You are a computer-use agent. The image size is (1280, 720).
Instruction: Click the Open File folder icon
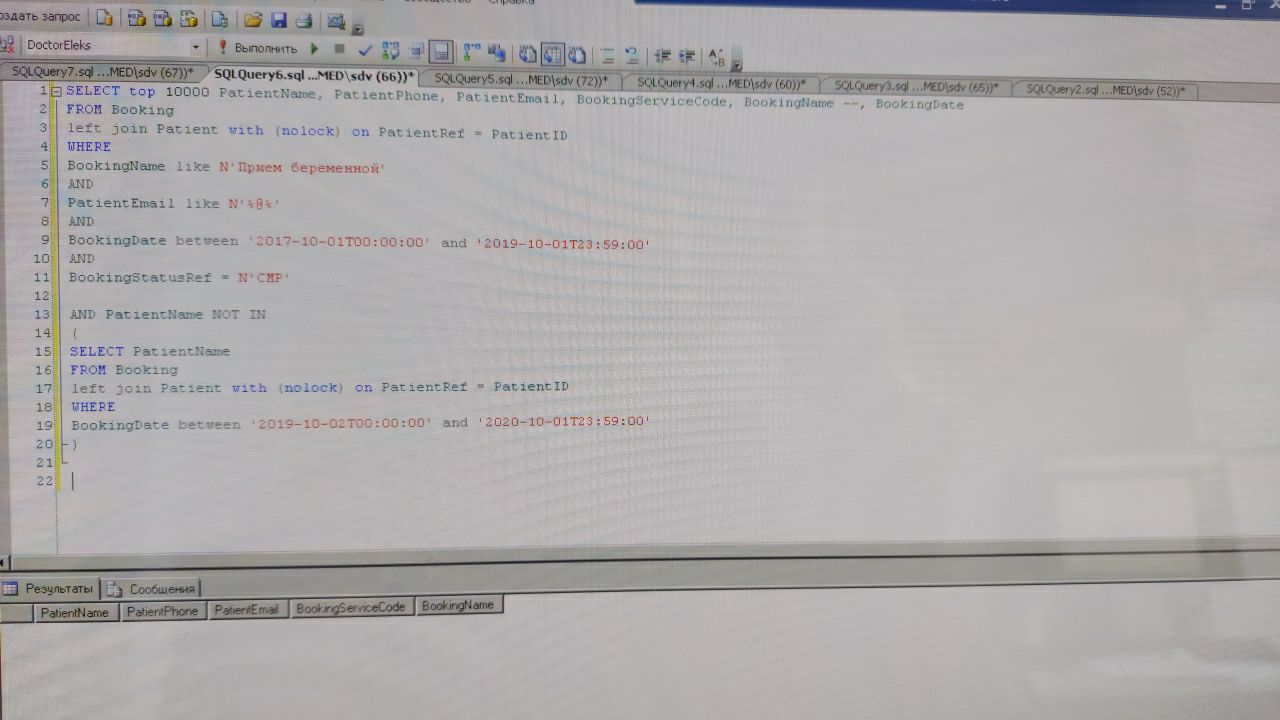coord(253,19)
